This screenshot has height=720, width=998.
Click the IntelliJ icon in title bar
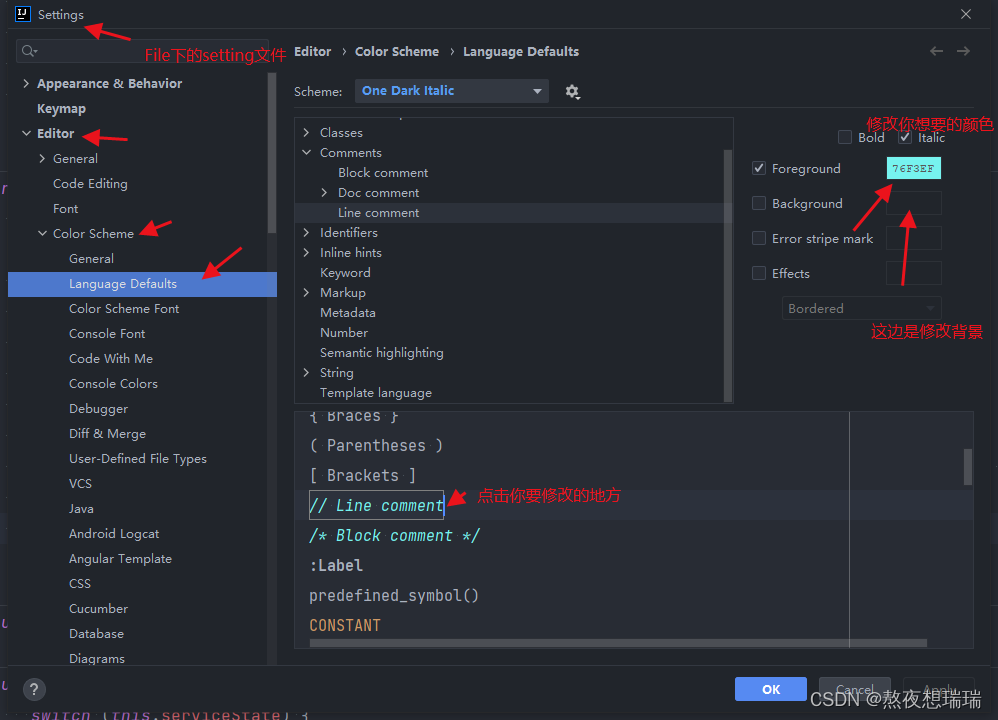23,14
